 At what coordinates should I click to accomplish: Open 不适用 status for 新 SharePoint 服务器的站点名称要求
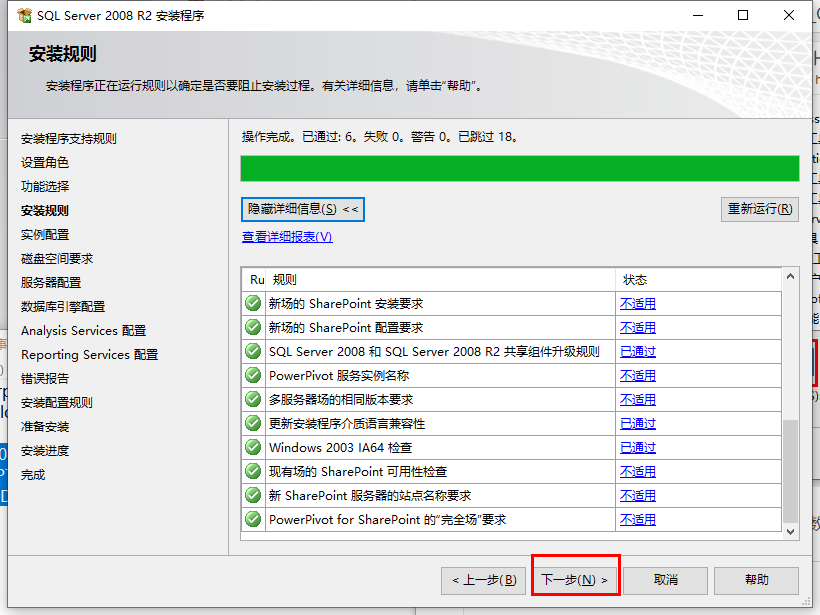pos(637,496)
